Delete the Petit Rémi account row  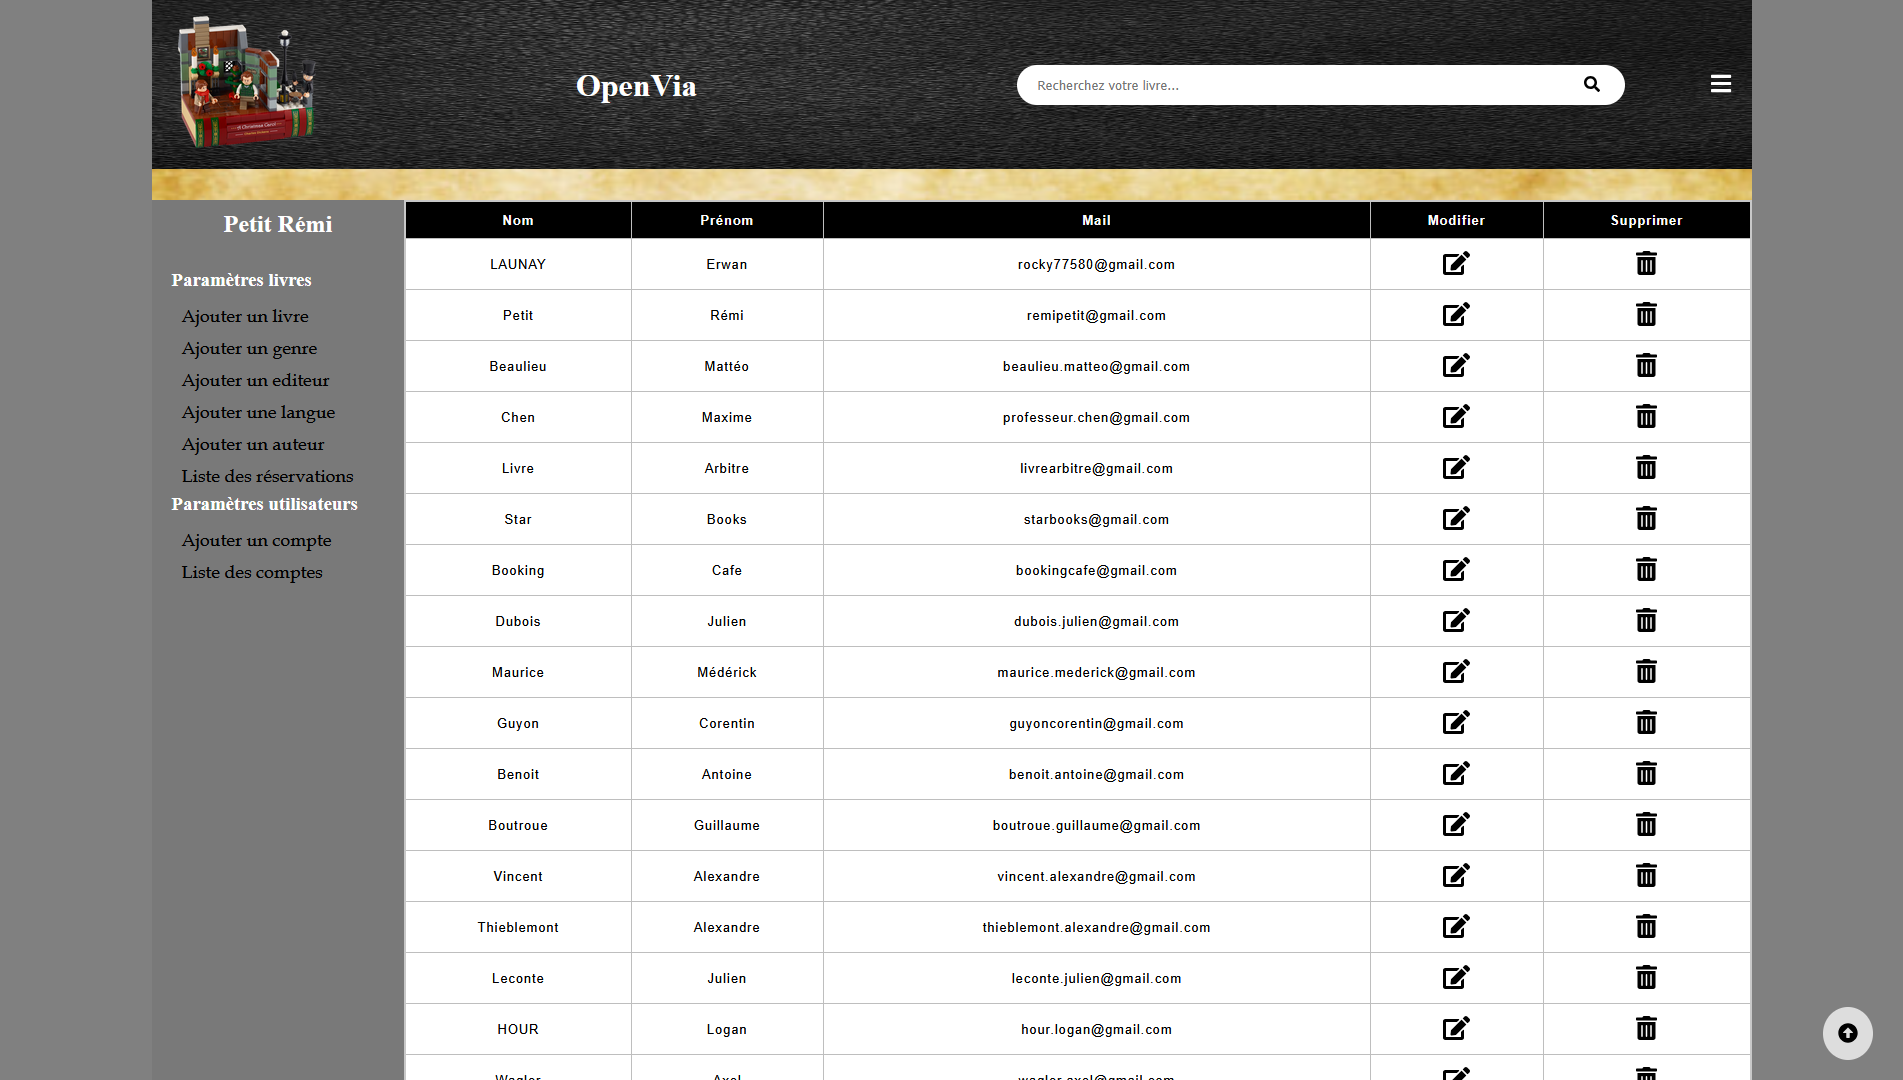pos(1646,315)
